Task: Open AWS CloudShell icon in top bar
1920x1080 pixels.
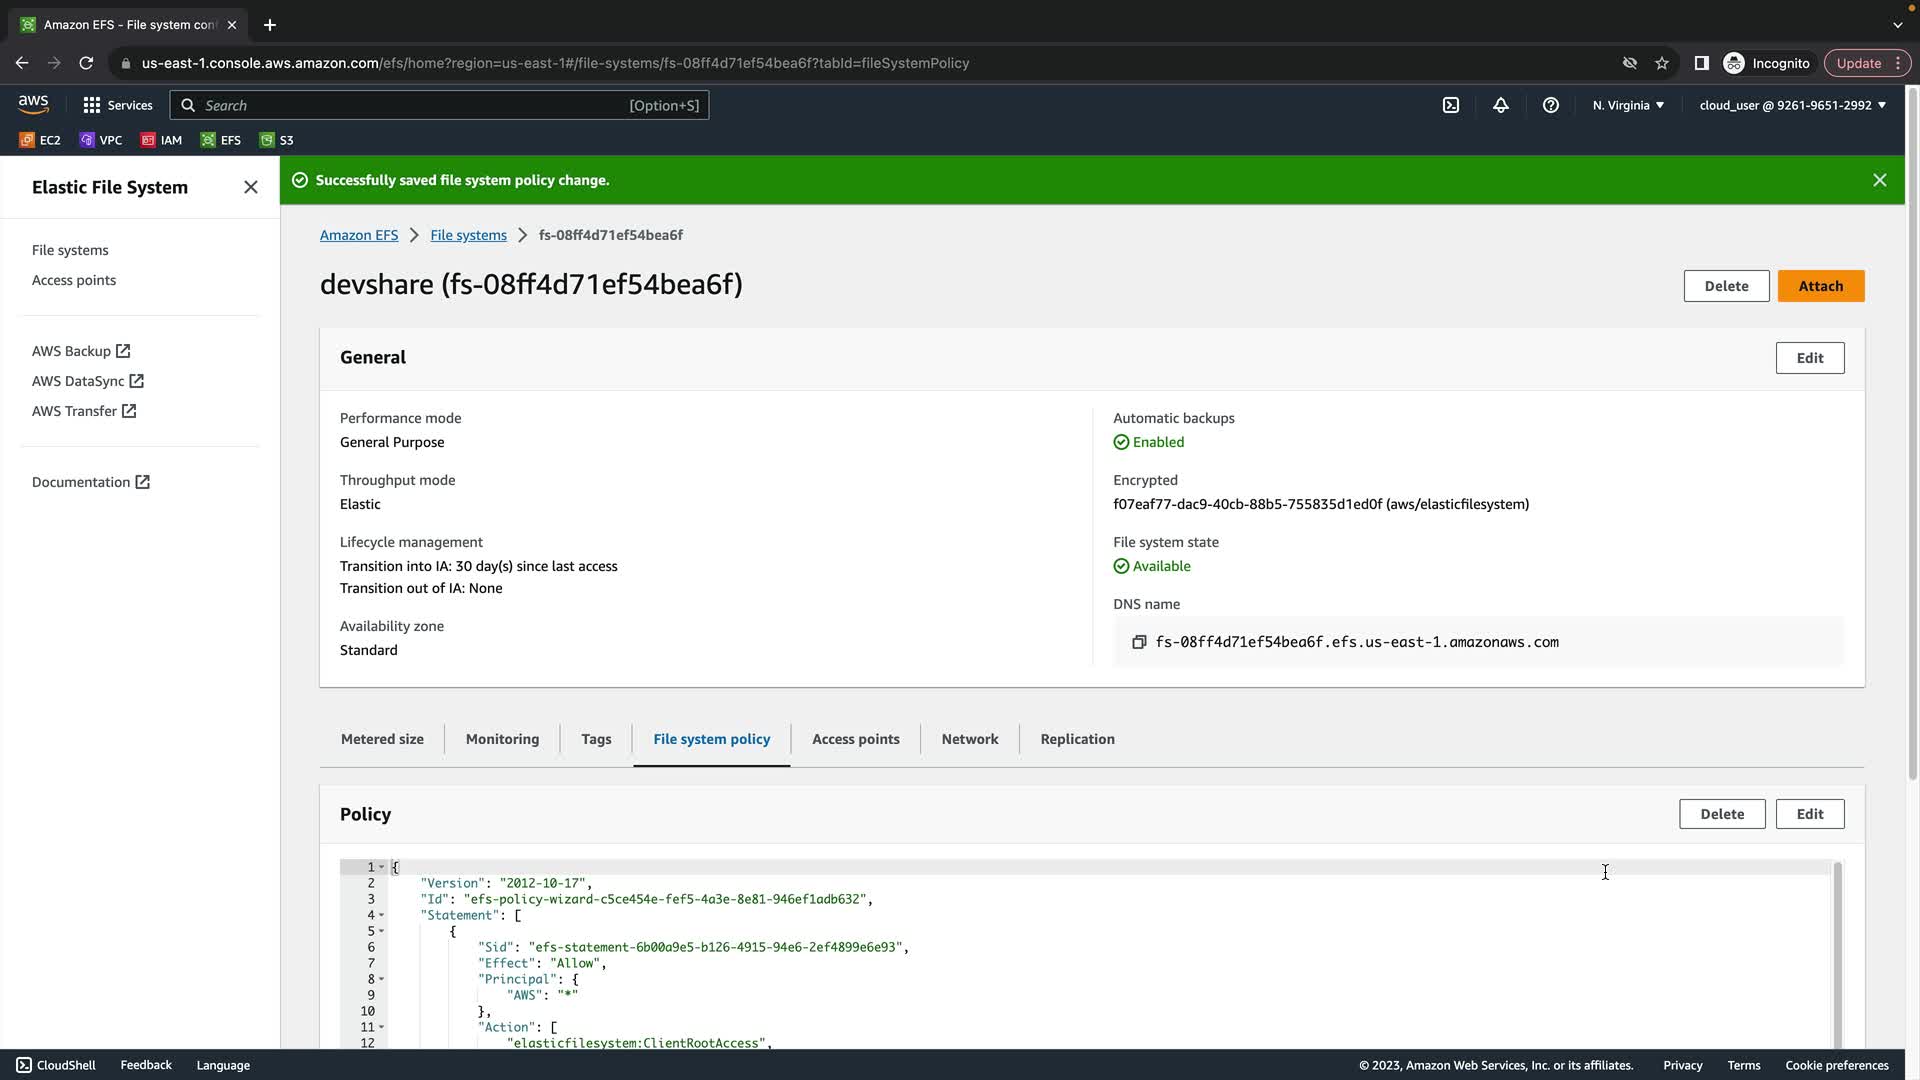Action: (x=1450, y=105)
